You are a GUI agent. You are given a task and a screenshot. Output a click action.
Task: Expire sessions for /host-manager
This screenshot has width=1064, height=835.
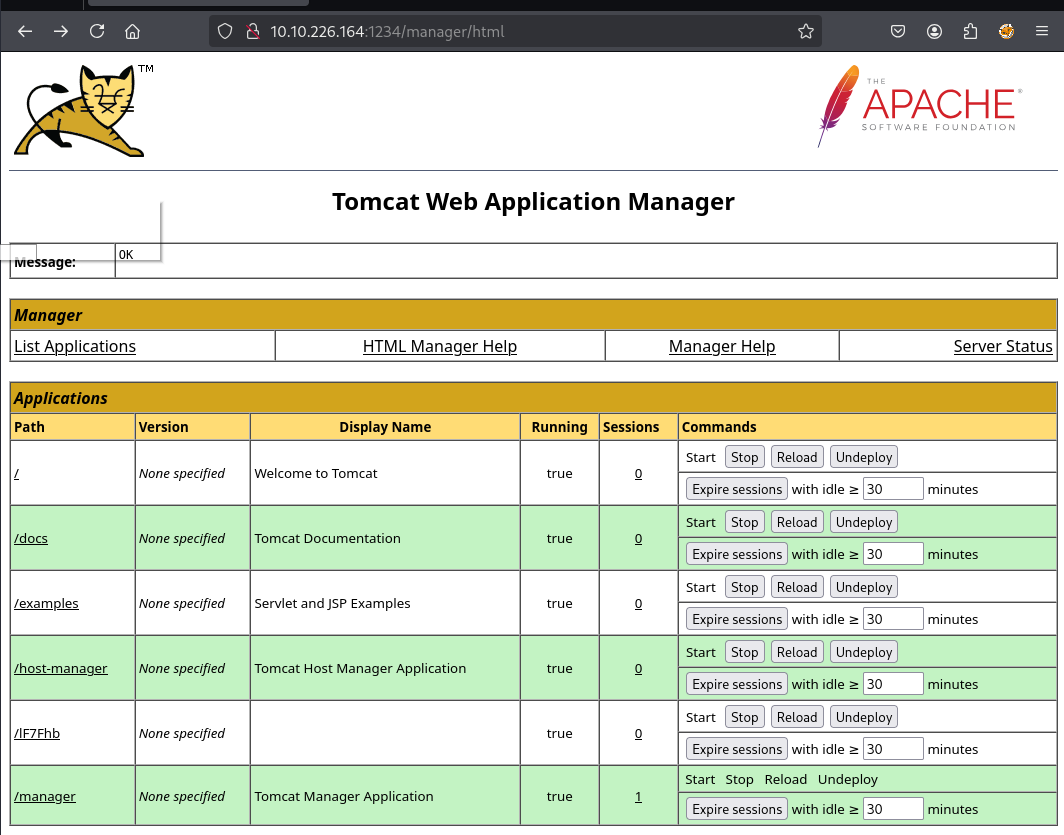[x=737, y=684]
